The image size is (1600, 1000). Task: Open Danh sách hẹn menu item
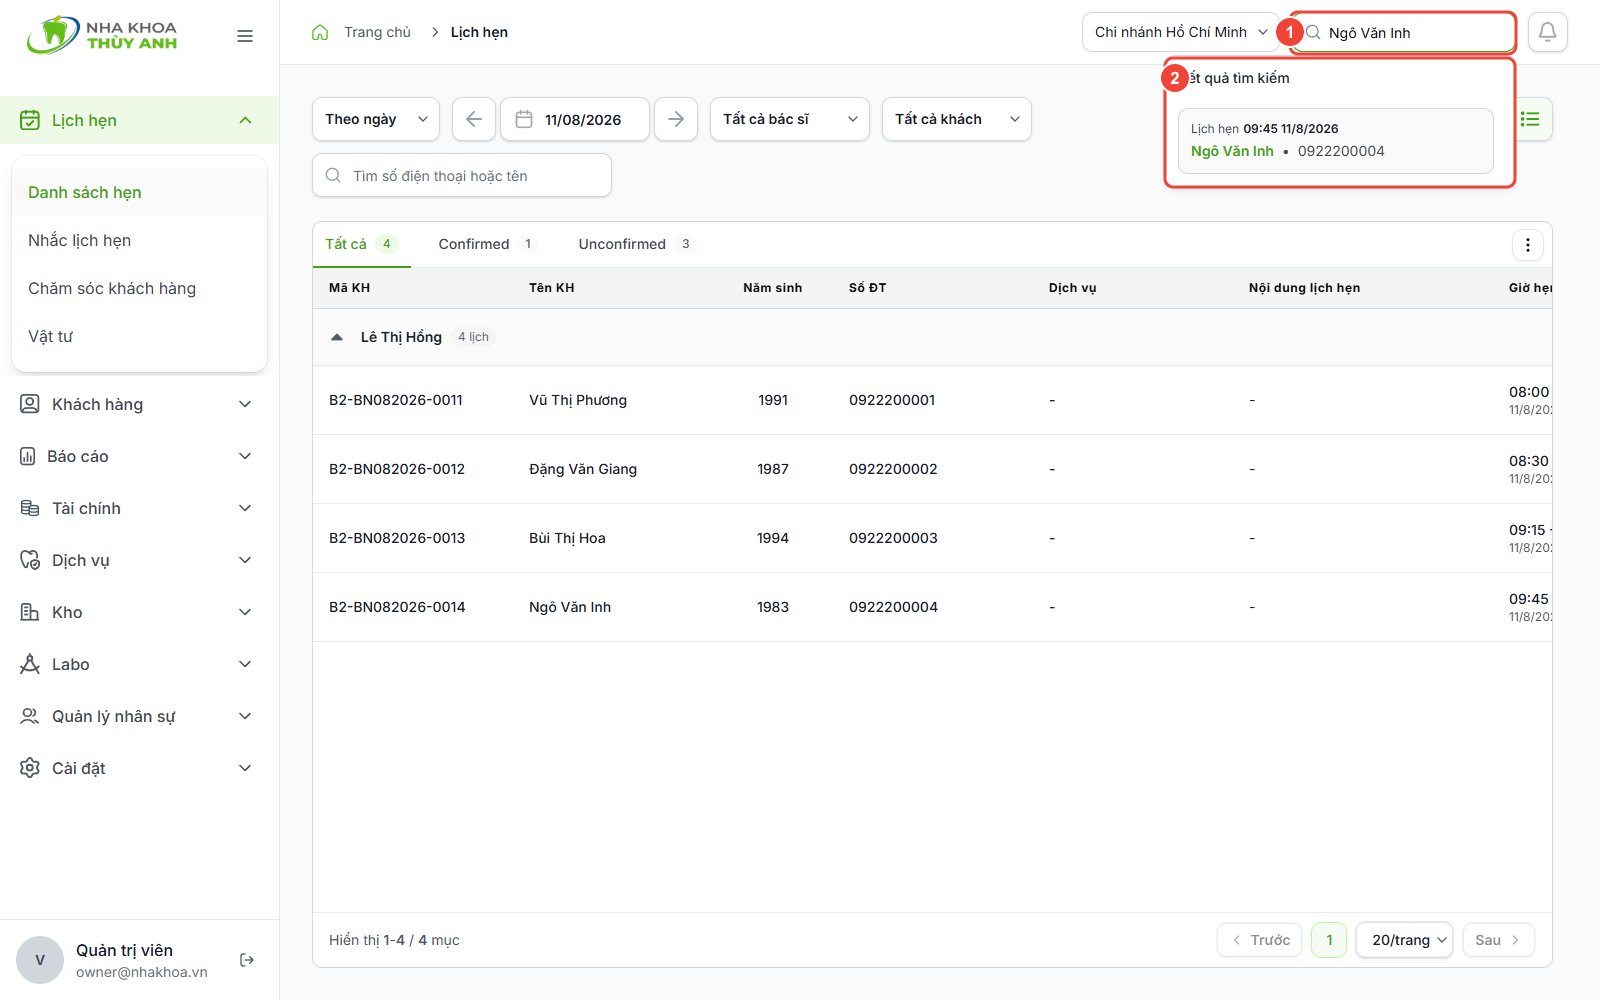(139, 192)
